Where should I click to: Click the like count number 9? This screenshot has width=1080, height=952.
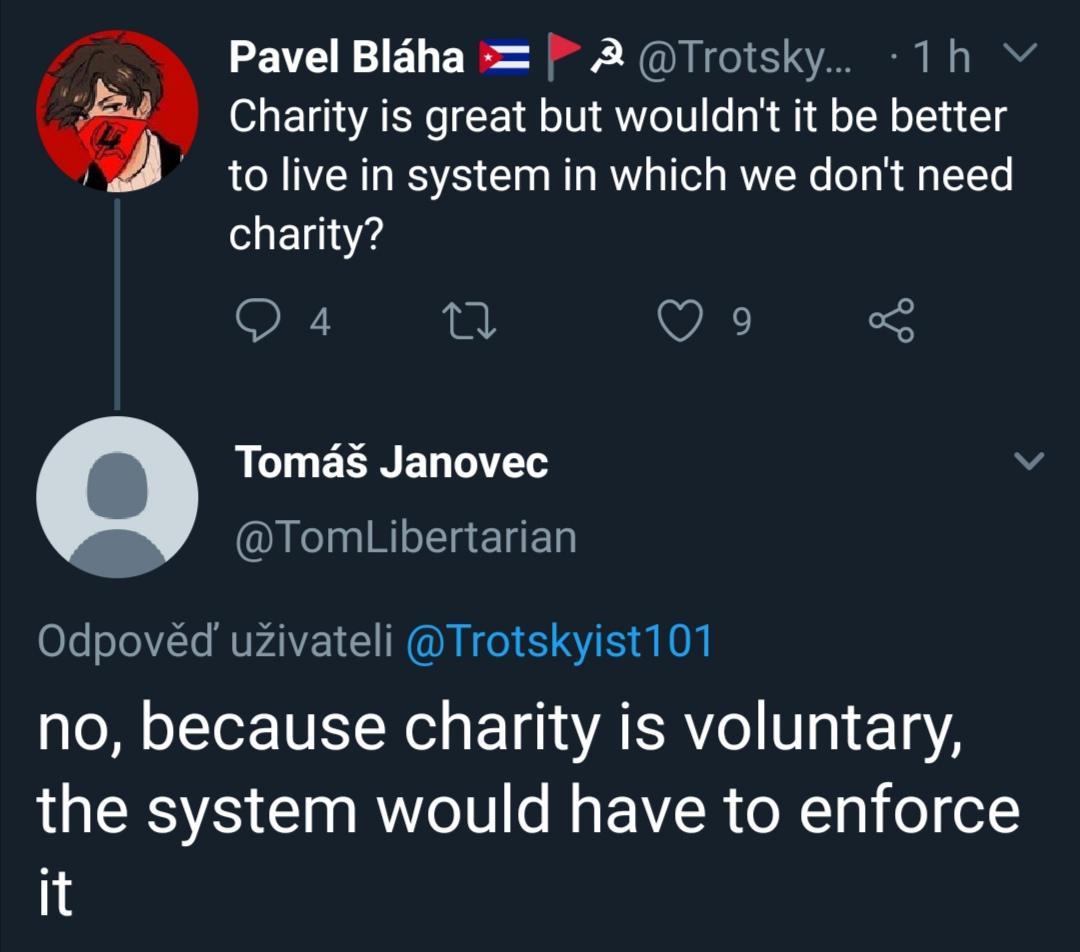[741, 322]
